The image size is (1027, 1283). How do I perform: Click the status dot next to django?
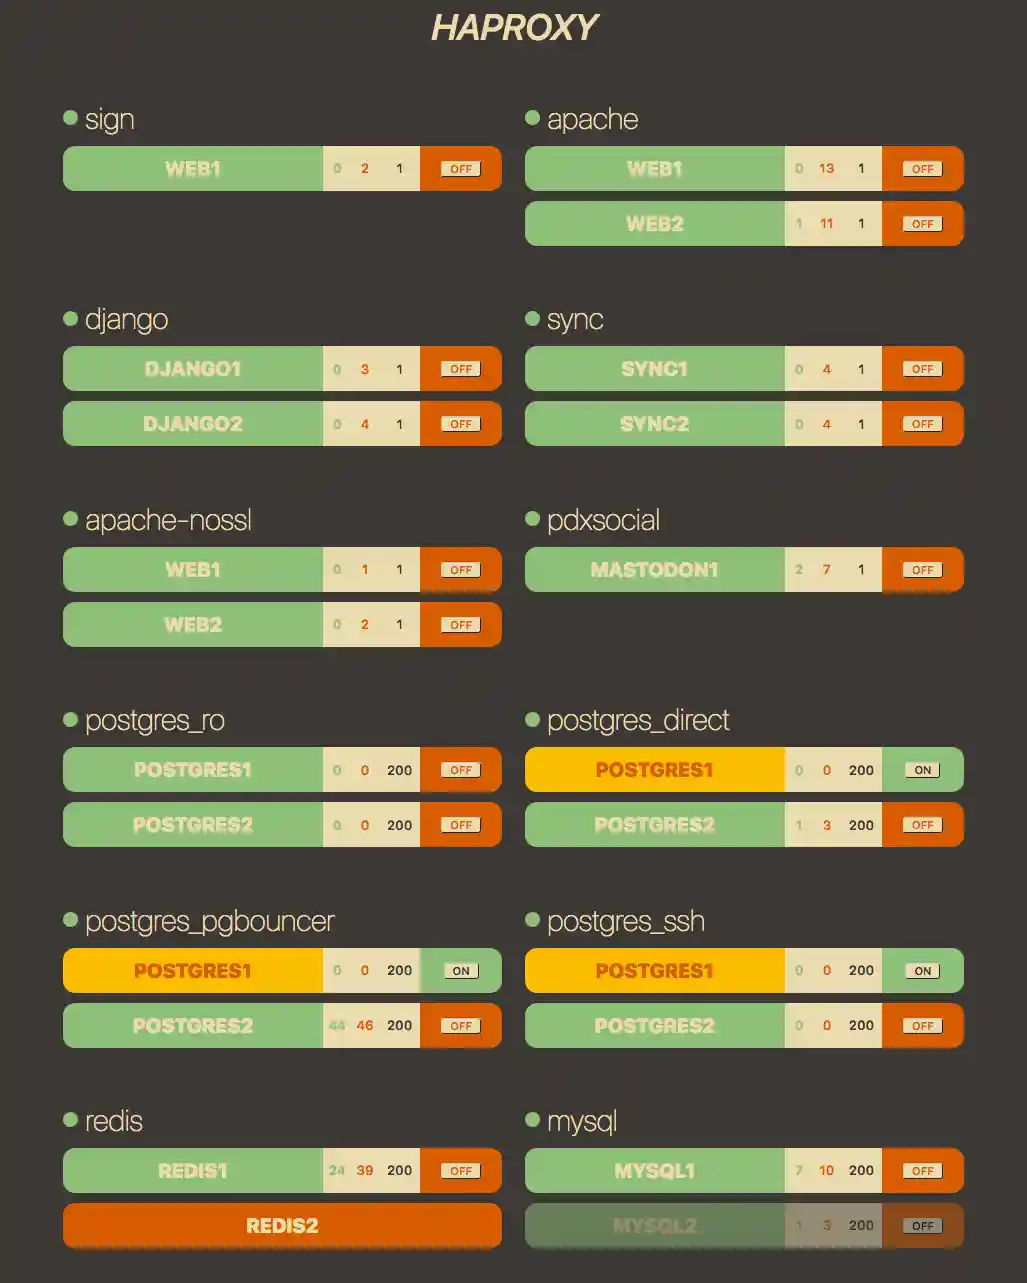70,319
